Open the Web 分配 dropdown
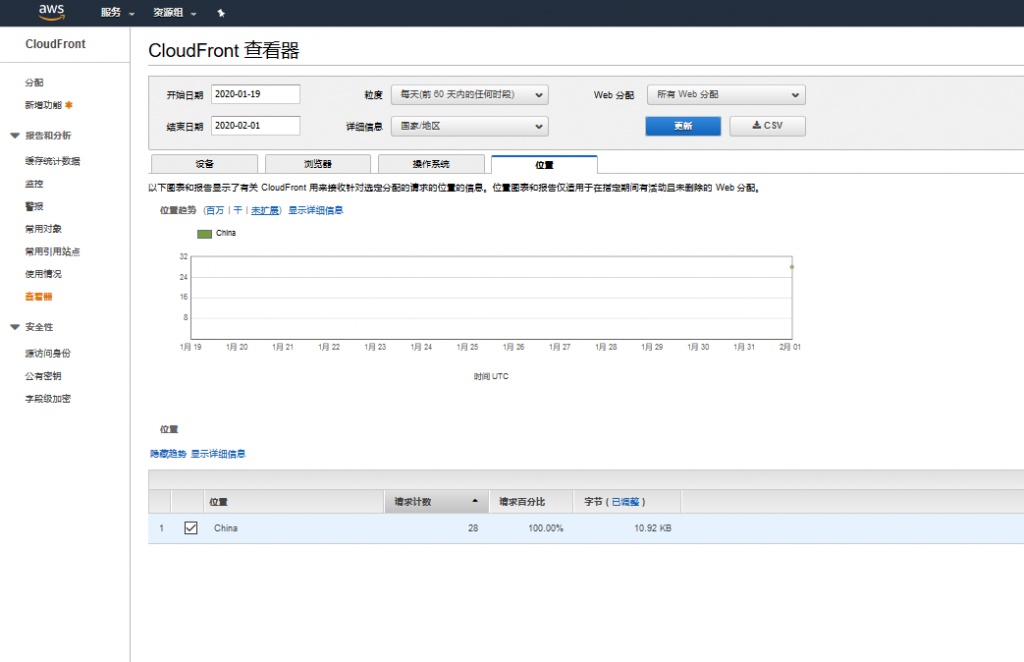This screenshot has height=662, width=1024. pos(726,95)
